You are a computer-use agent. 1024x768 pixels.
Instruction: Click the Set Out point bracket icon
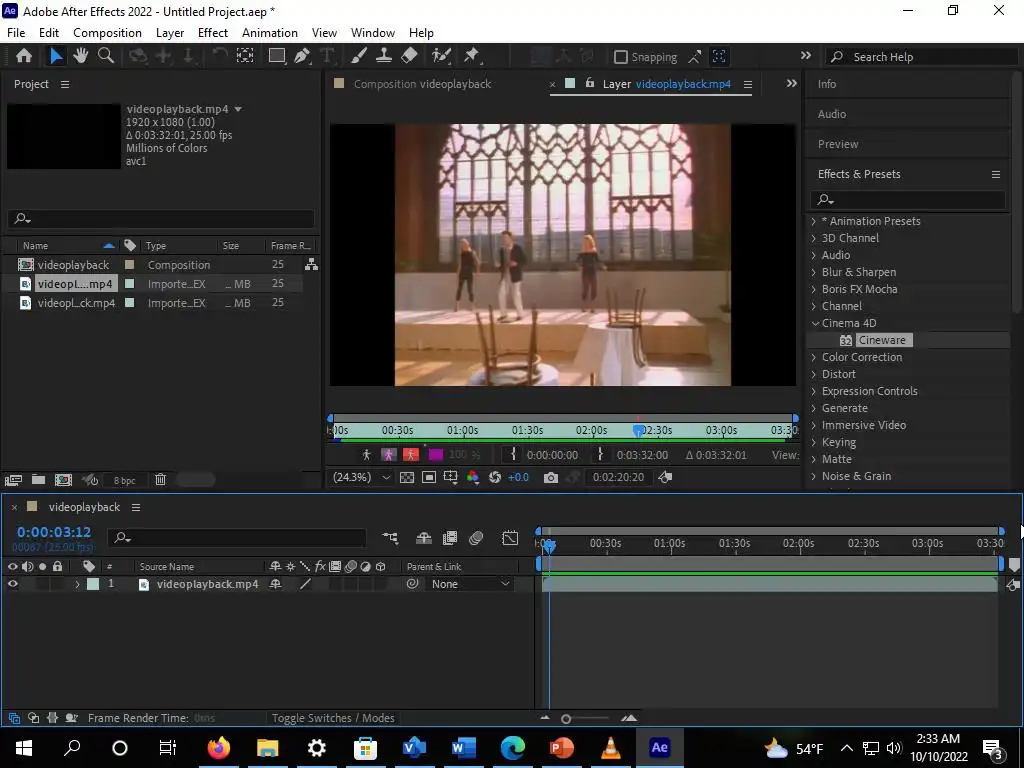point(600,454)
